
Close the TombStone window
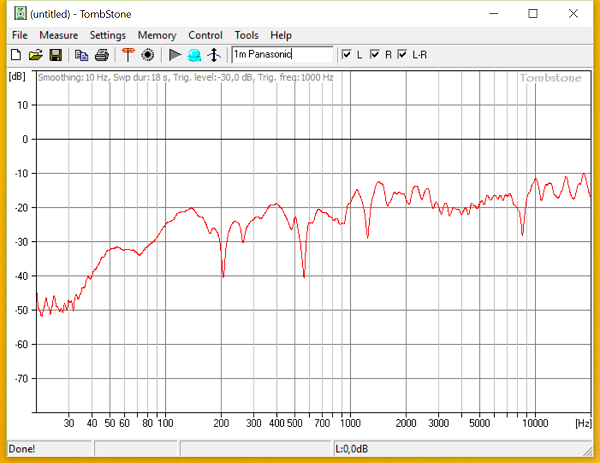pos(573,14)
